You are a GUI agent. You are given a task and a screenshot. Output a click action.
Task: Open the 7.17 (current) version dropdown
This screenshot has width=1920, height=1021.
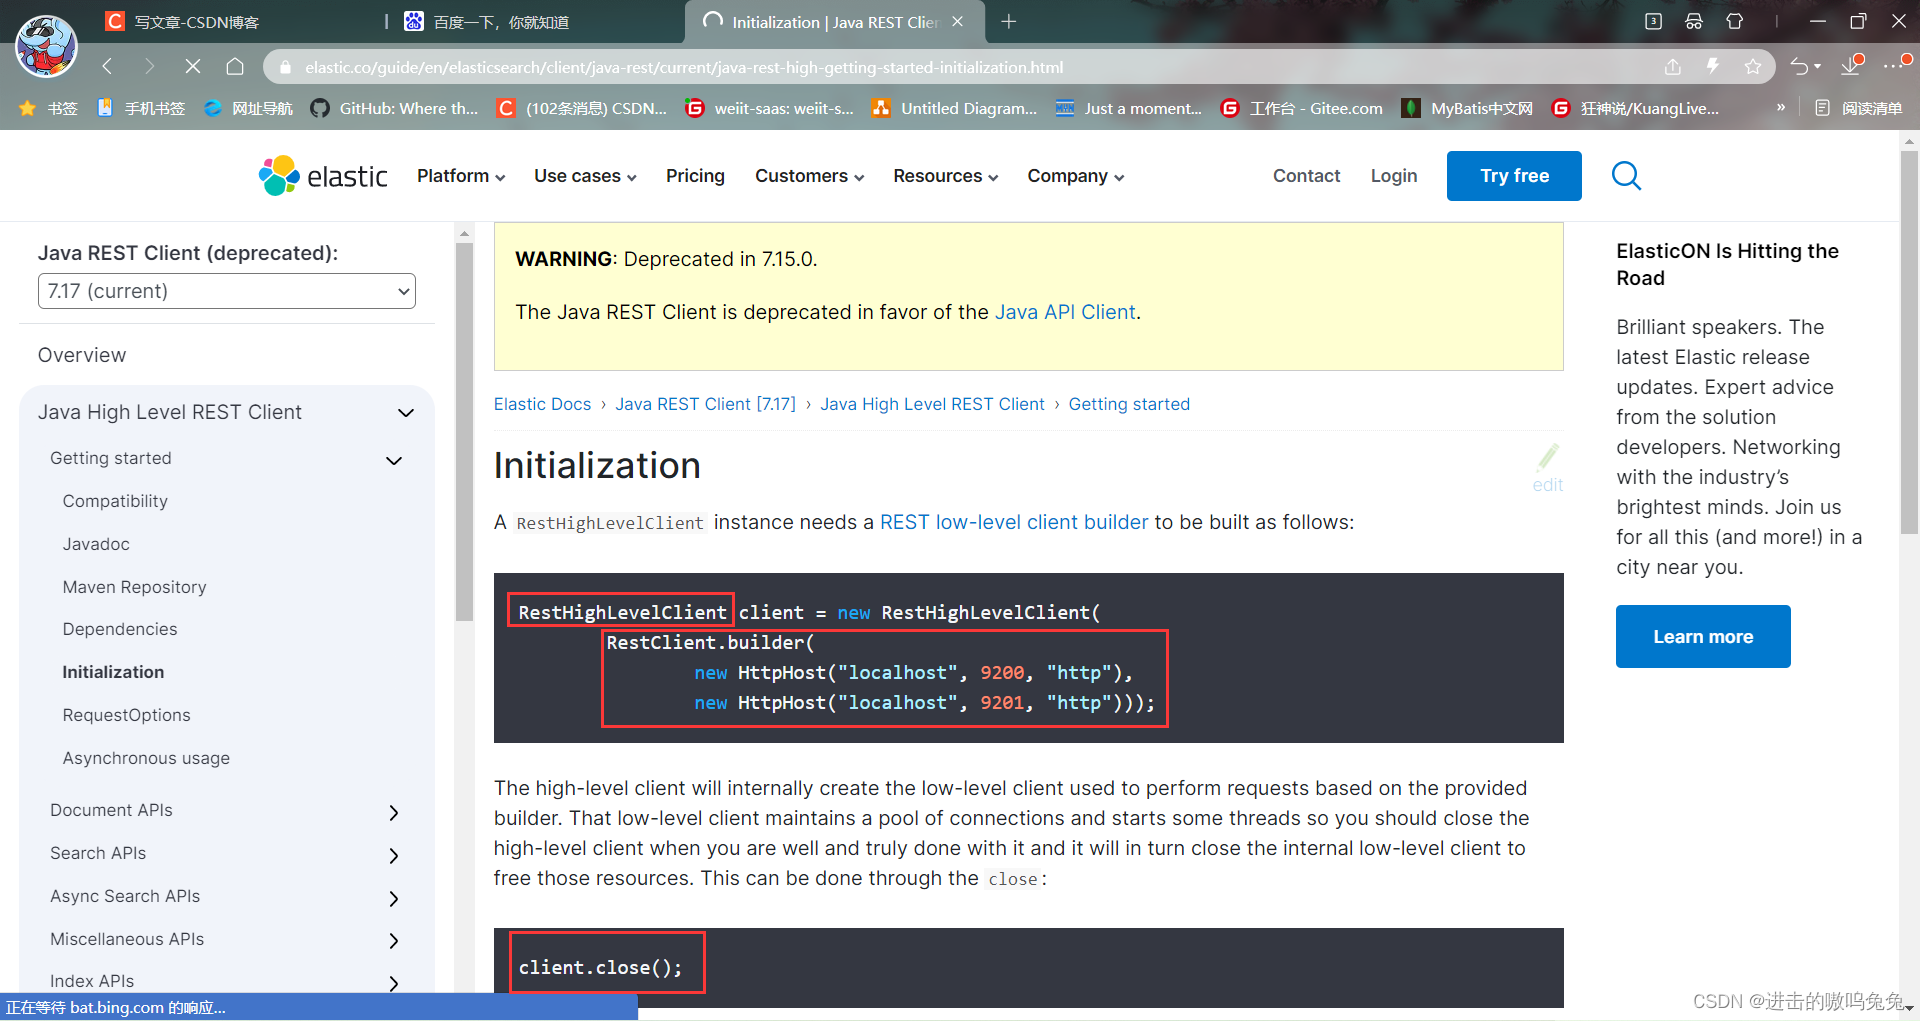[x=227, y=291]
